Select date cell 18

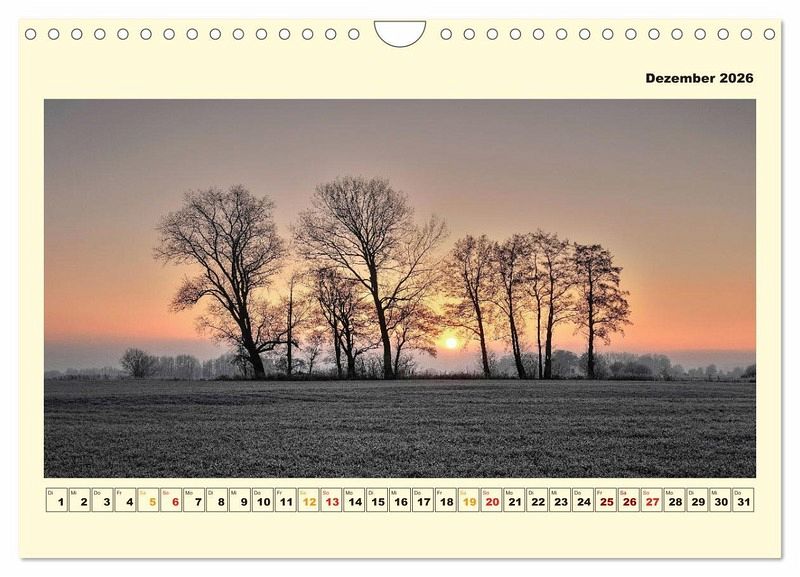(446, 500)
